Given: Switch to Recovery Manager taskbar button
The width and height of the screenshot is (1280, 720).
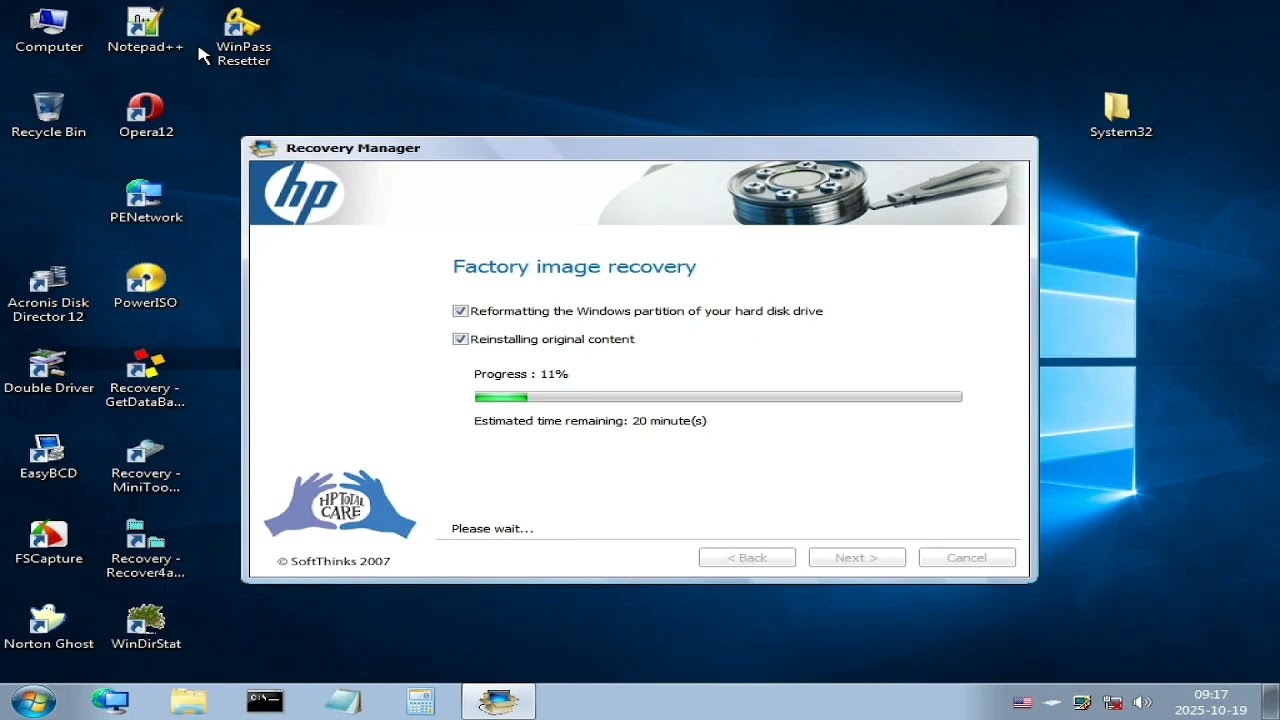Looking at the screenshot, I should click(x=498, y=701).
